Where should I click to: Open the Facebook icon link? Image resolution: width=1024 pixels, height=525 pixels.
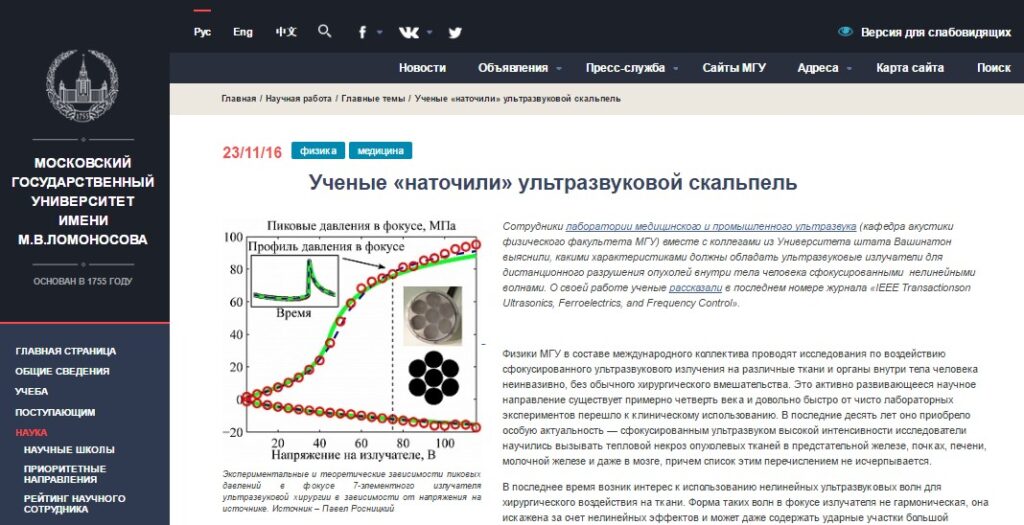364,32
